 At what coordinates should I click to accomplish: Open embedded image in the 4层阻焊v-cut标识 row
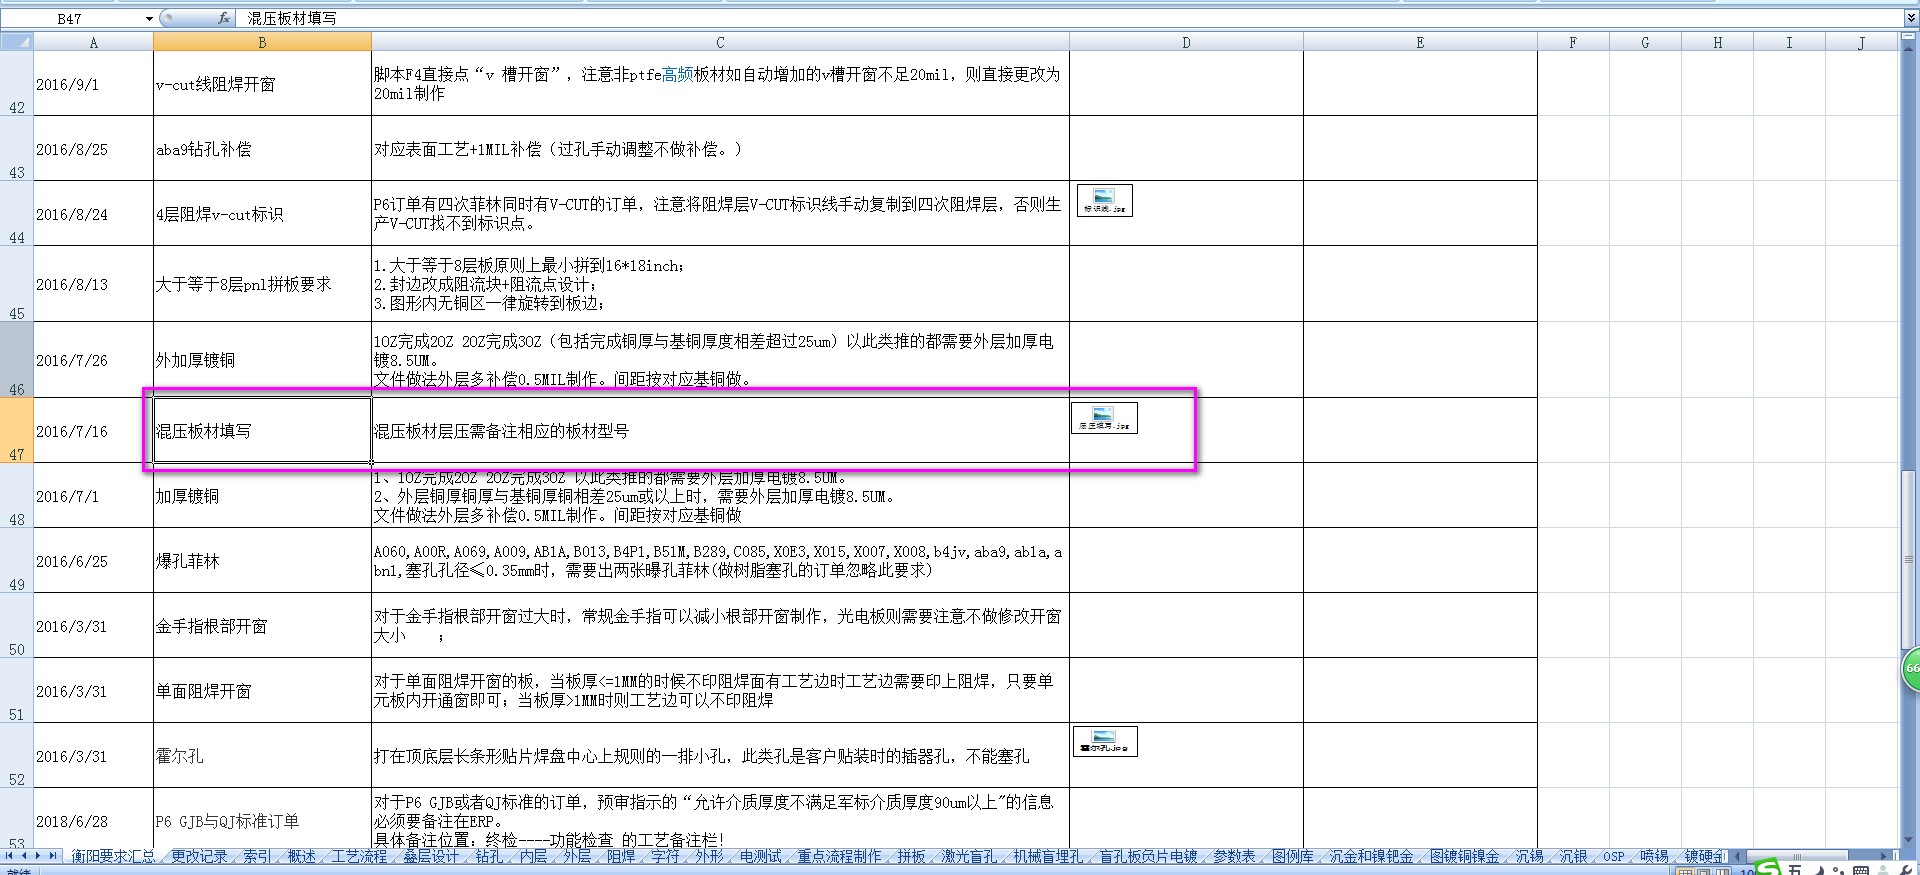tap(1104, 201)
